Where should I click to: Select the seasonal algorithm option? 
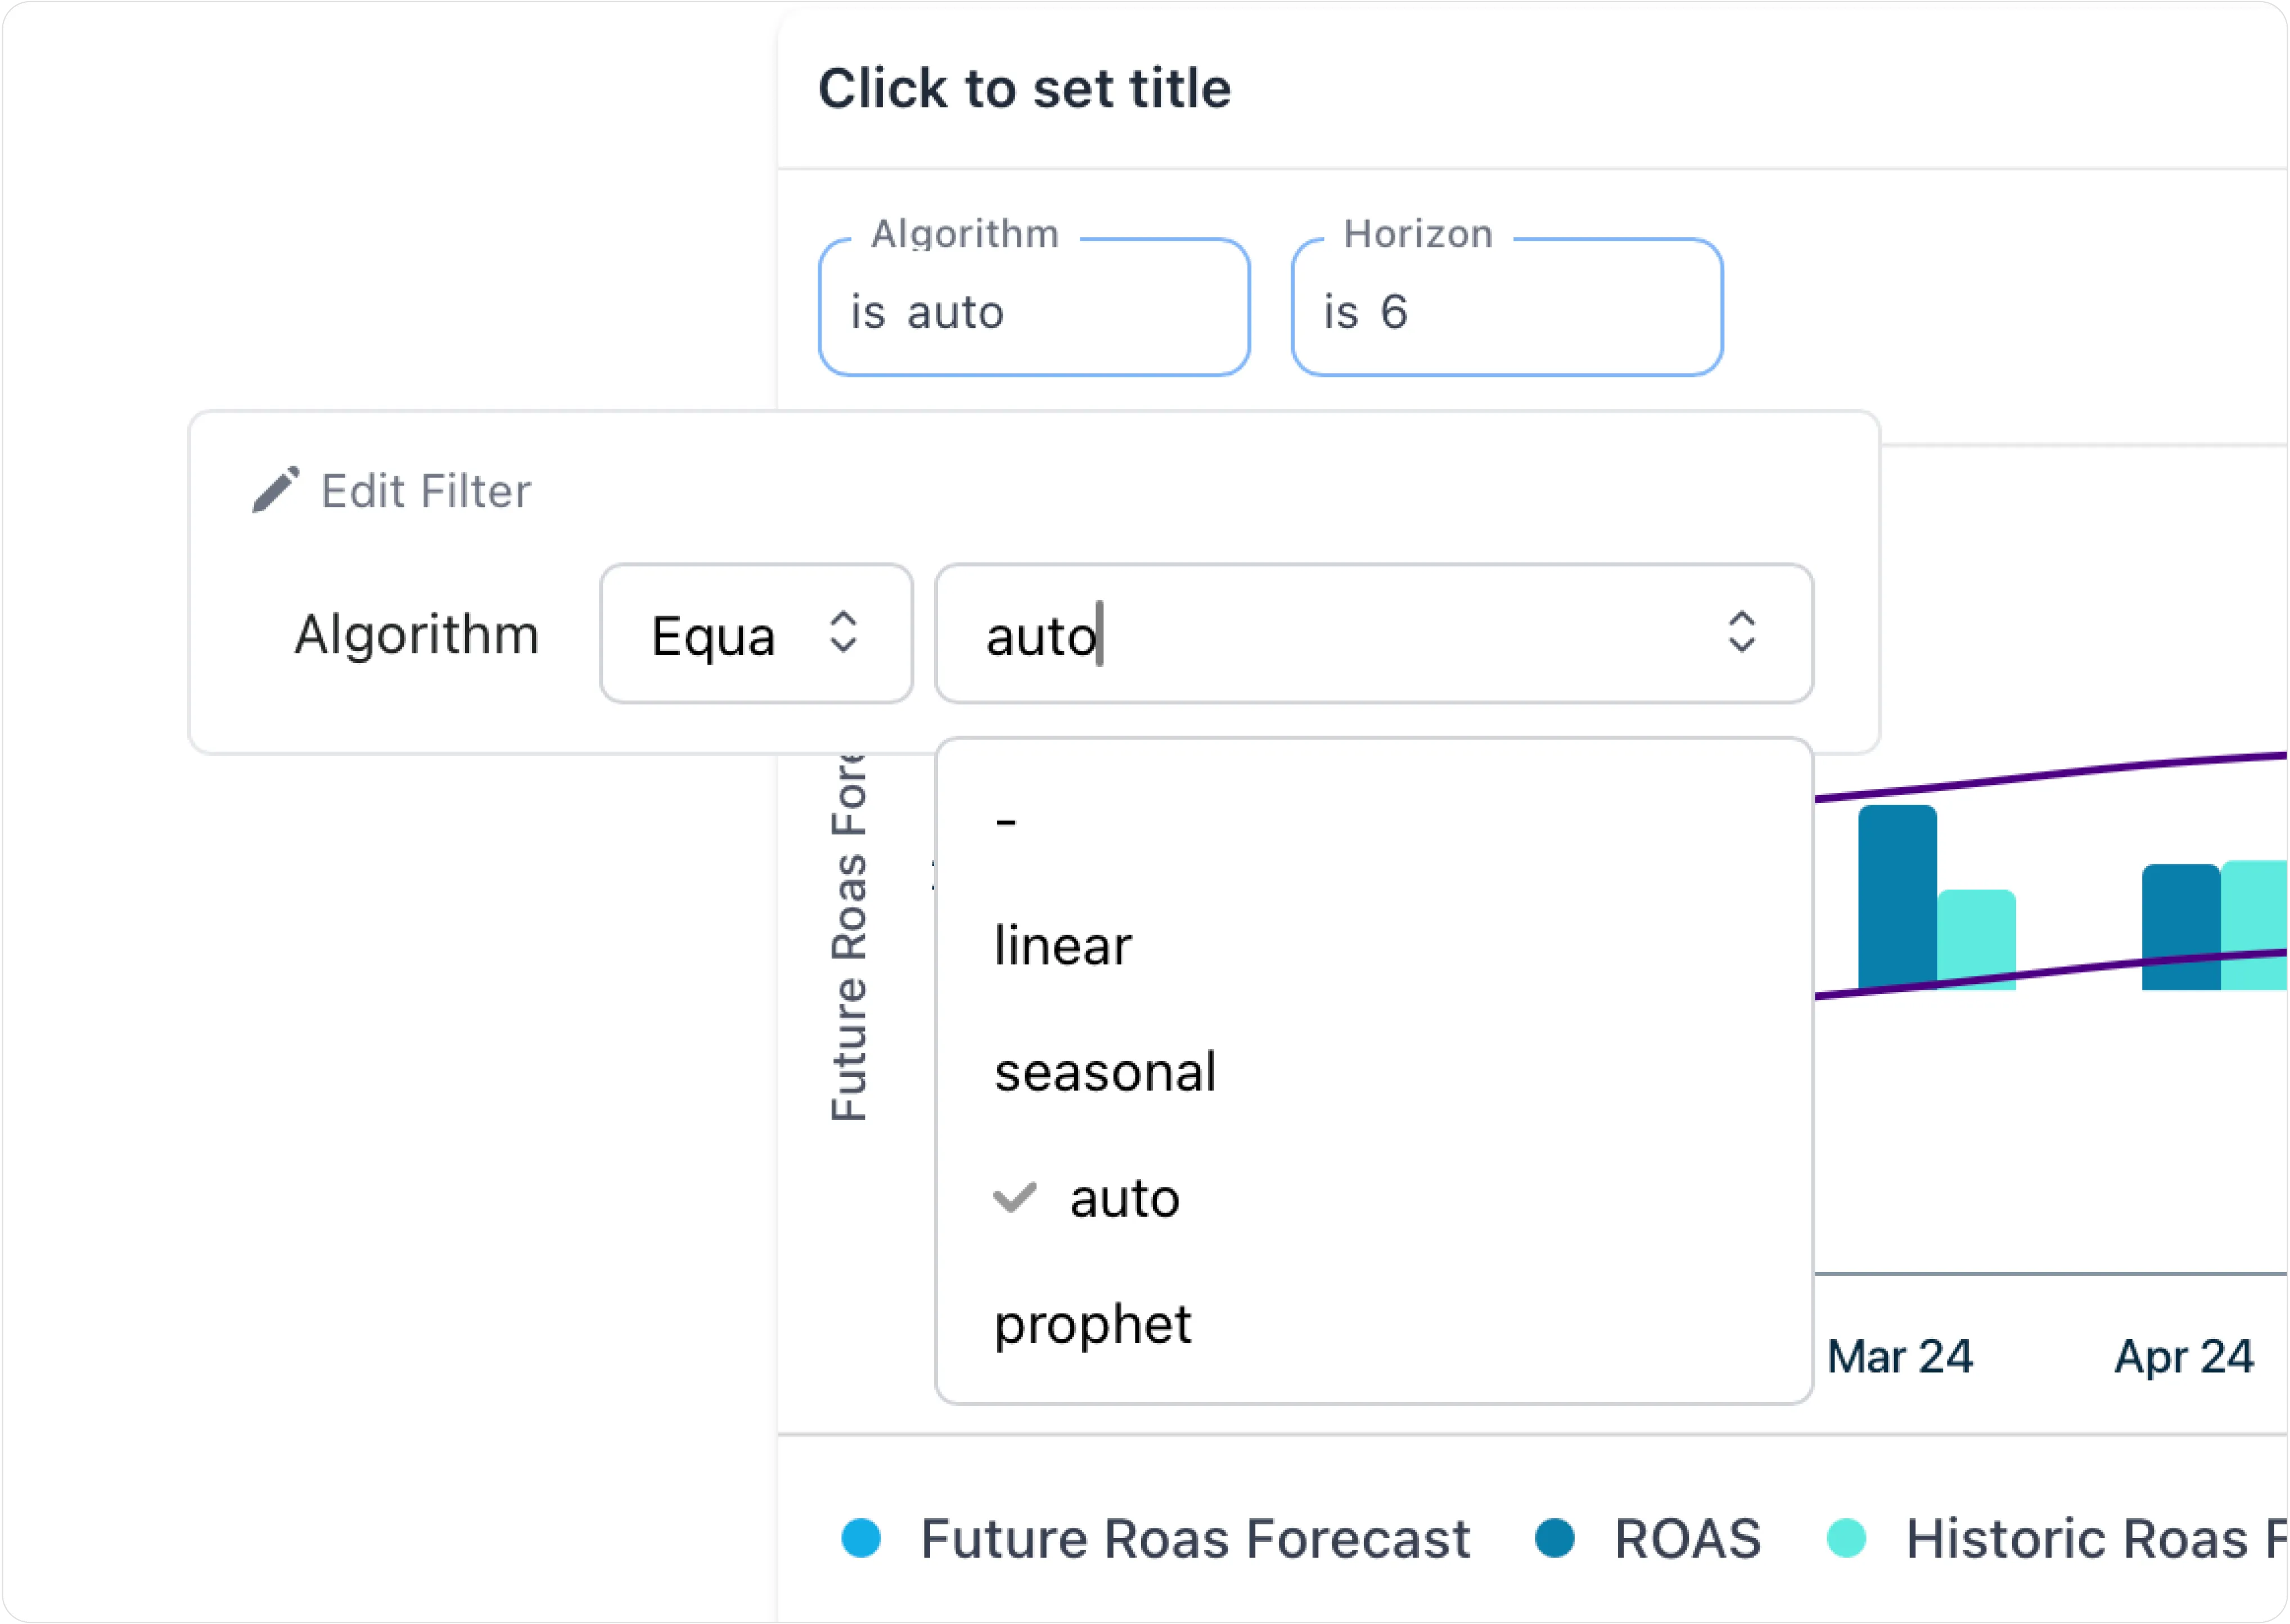[1105, 1072]
